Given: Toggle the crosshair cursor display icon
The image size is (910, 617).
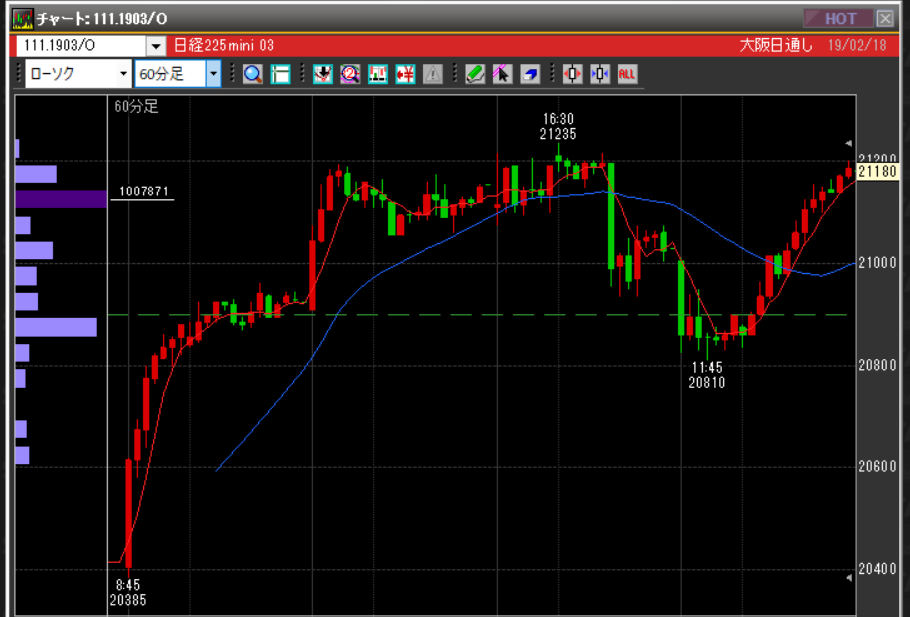Looking at the screenshot, I should [x=280, y=74].
